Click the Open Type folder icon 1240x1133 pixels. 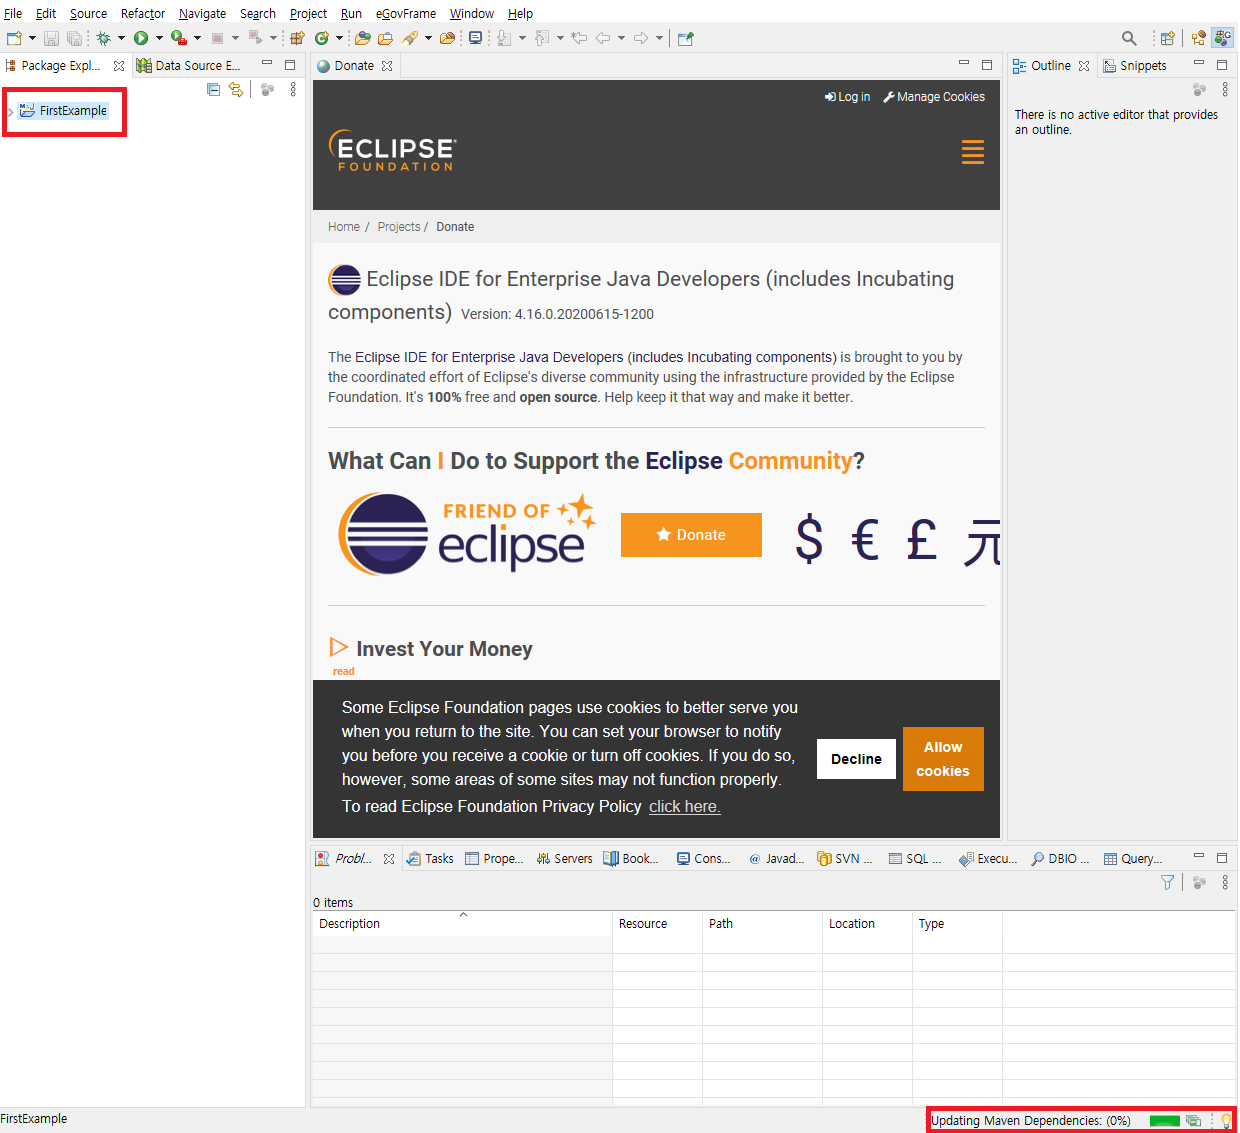click(x=363, y=38)
